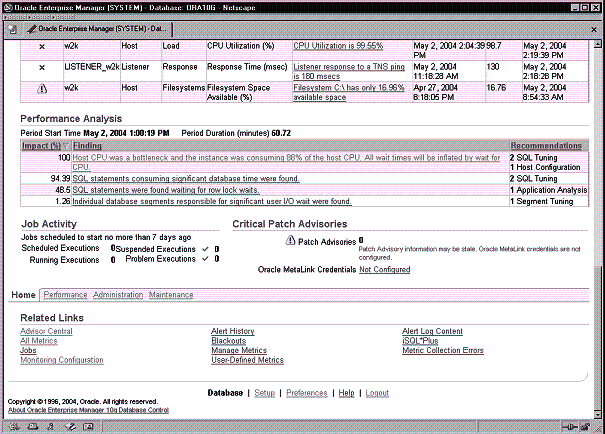The height and width of the screenshot is (434, 605).
Task: Switch to the Performance tab
Action: pos(65,295)
